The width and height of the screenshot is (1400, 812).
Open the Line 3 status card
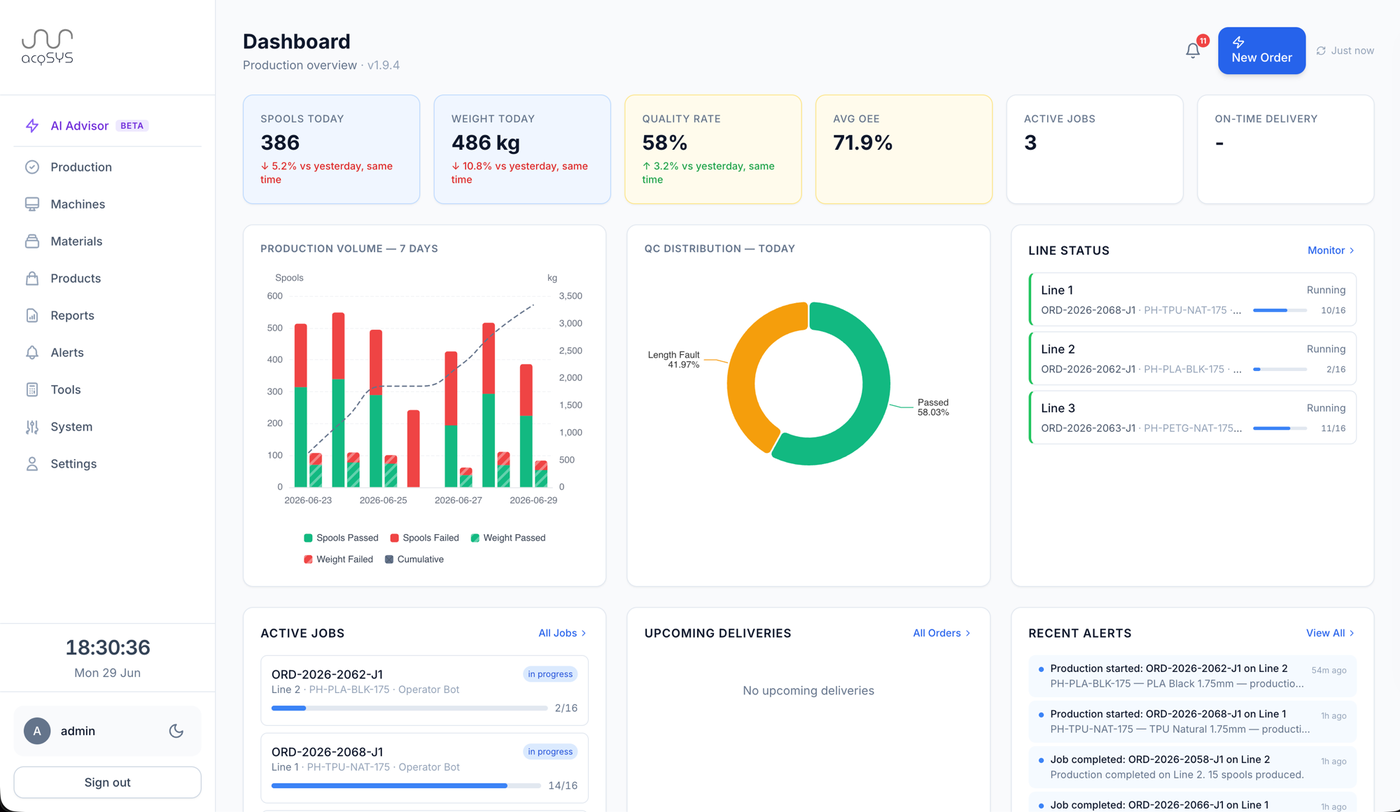[1192, 418]
